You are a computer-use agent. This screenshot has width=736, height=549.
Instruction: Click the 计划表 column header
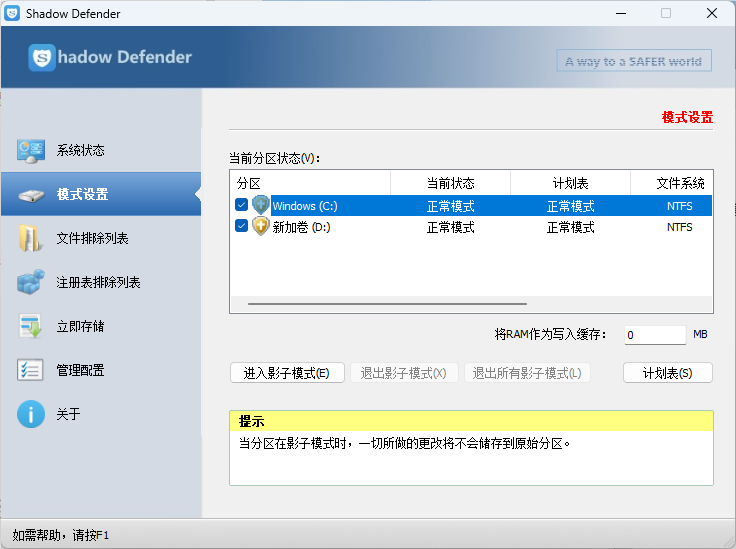[570, 183]
